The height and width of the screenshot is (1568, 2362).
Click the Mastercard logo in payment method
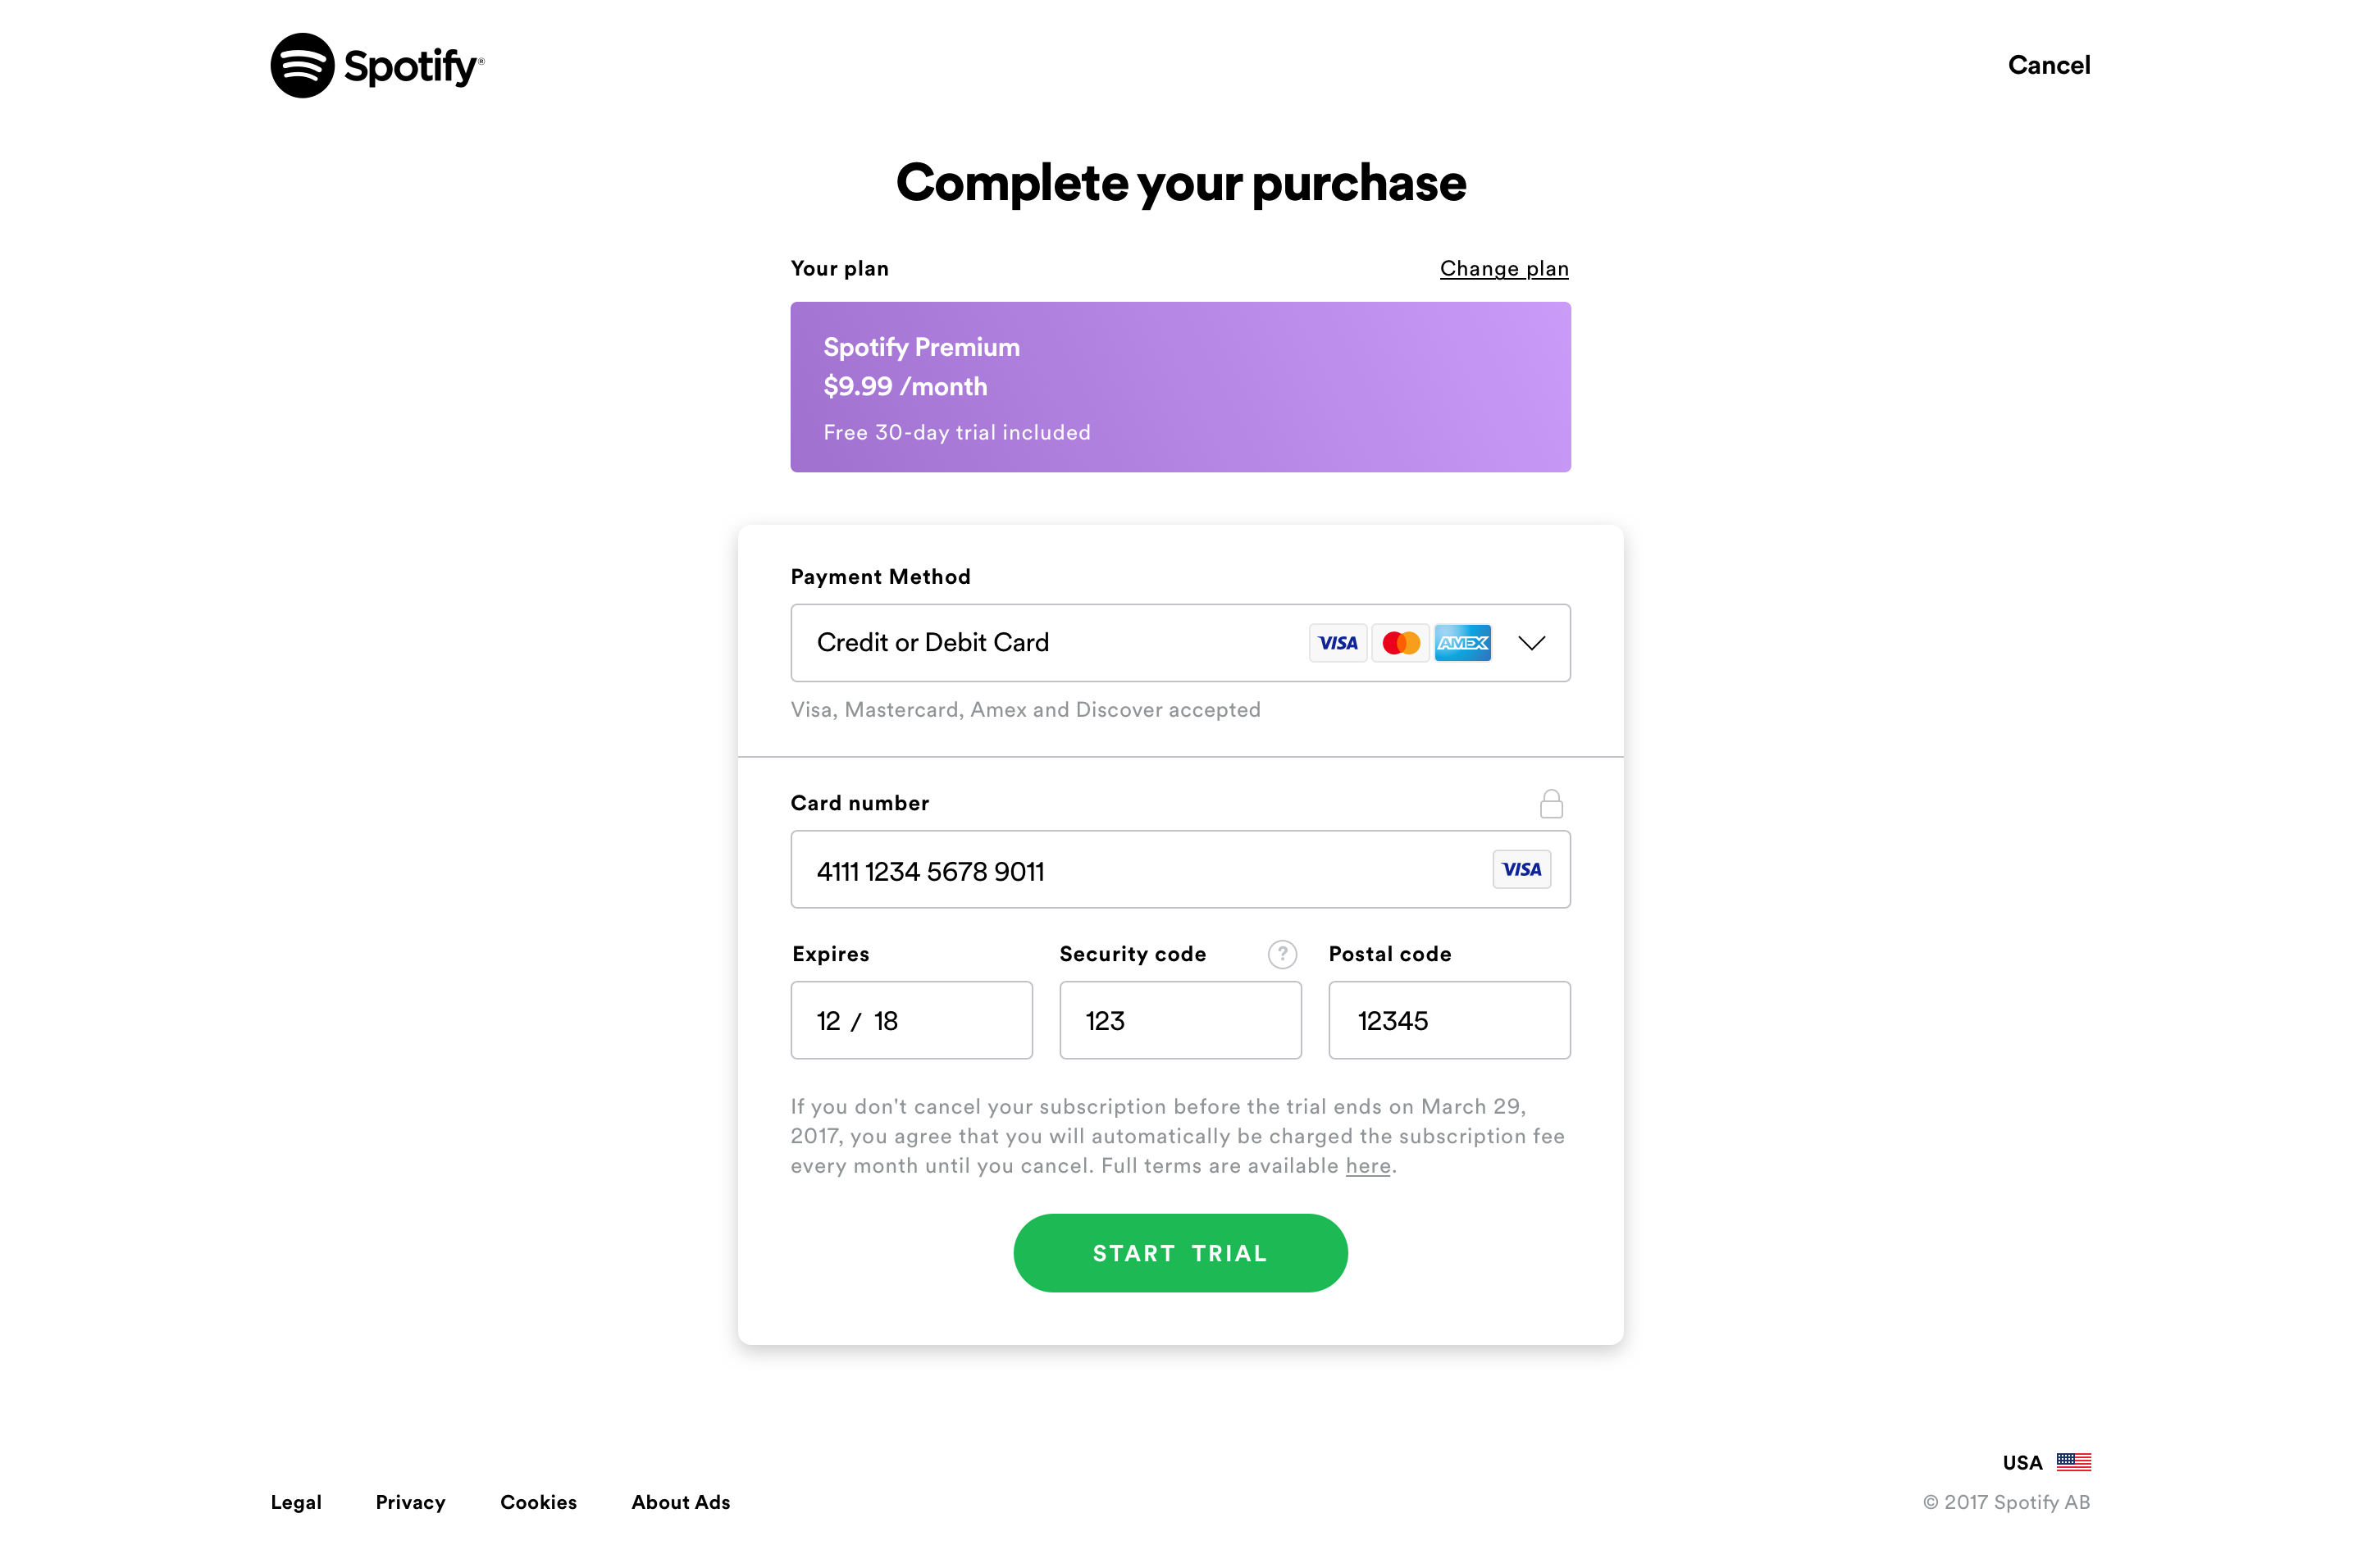[1400, 643]
